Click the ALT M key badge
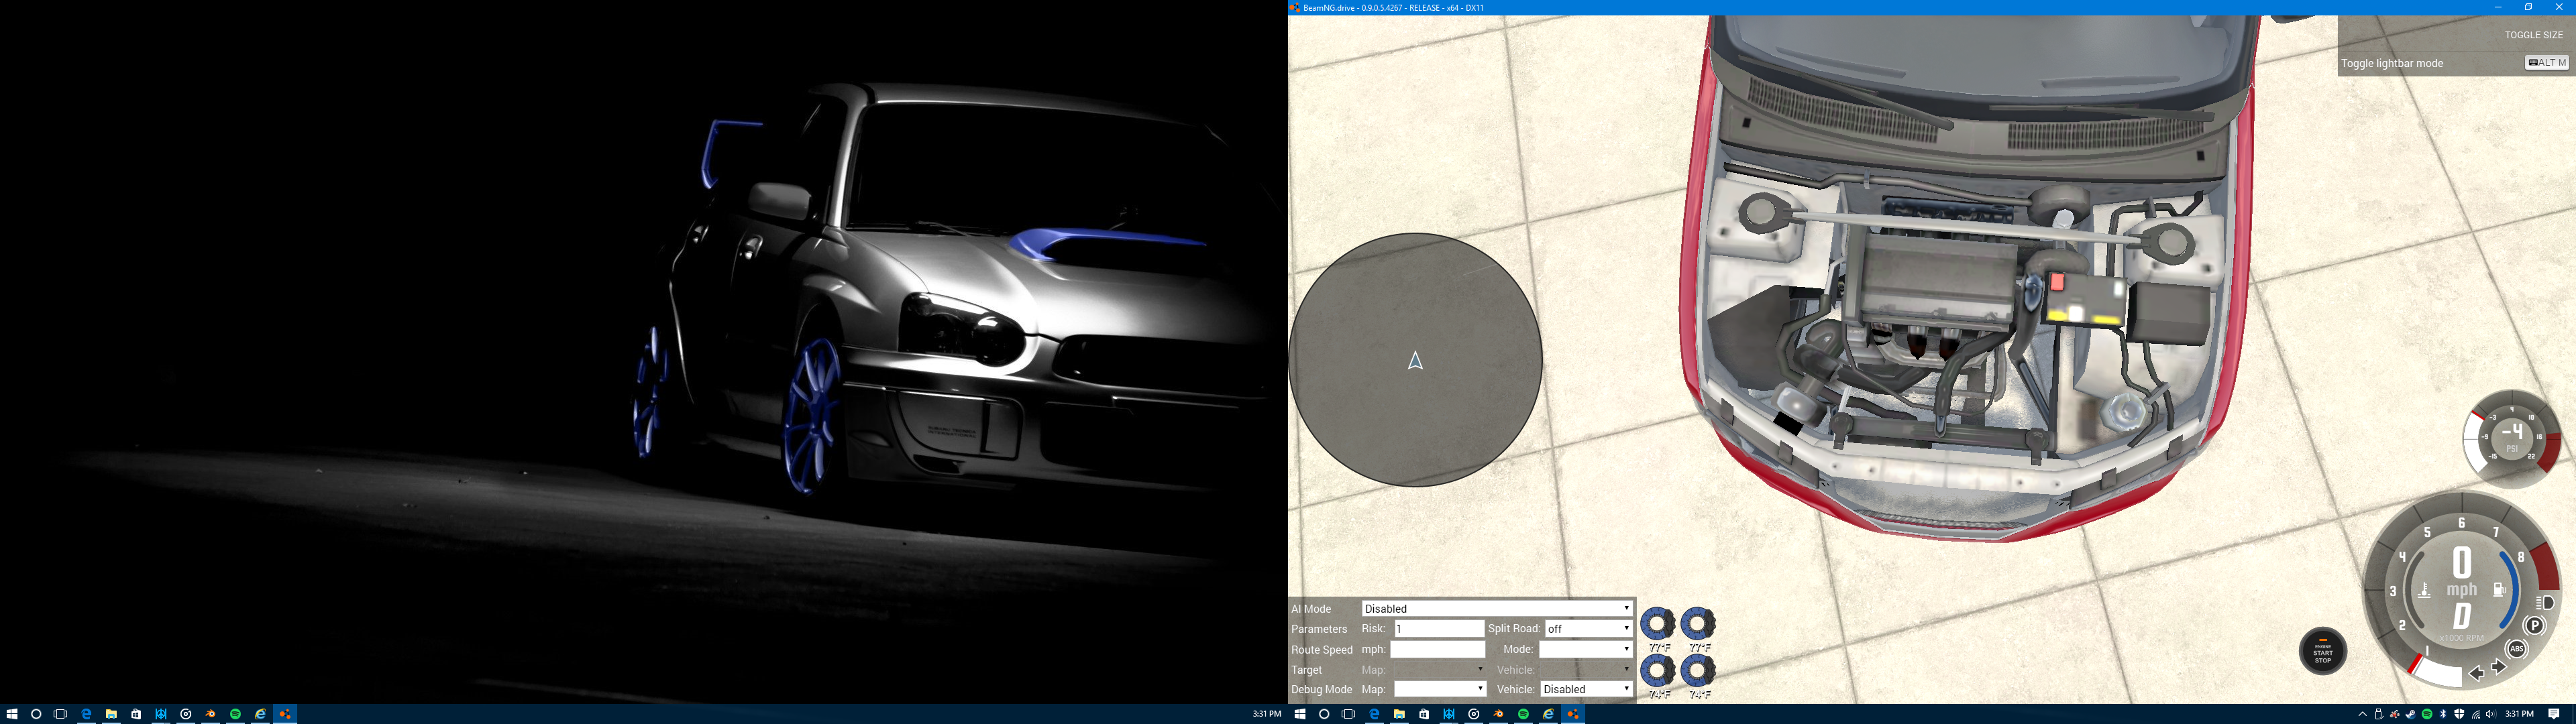This screenshot has width=2576, height=724. pos(2546,63)
